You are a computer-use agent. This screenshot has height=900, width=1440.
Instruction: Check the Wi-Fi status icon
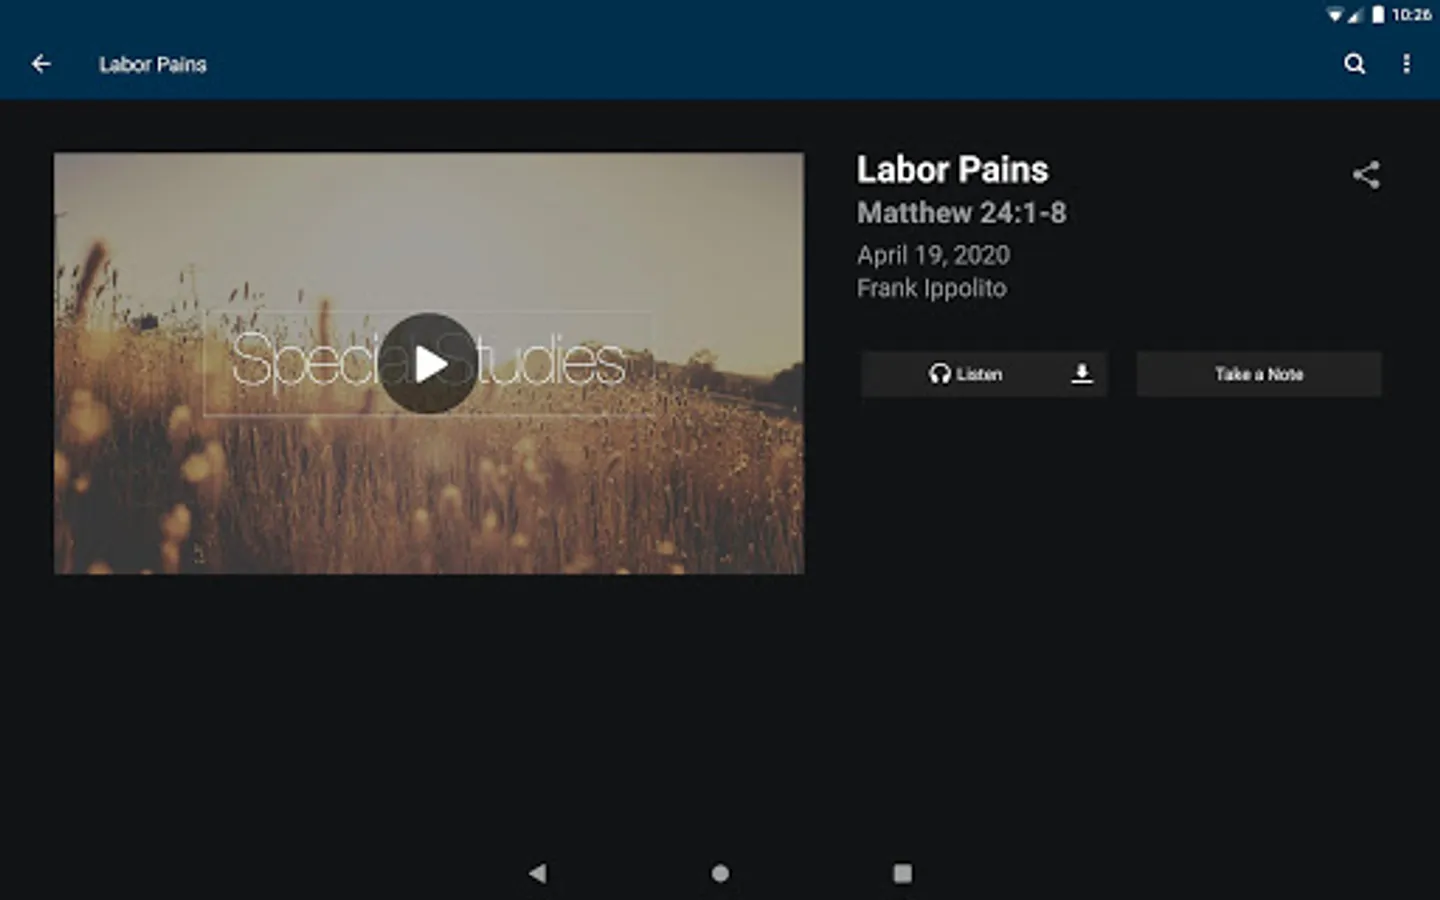1334,14
